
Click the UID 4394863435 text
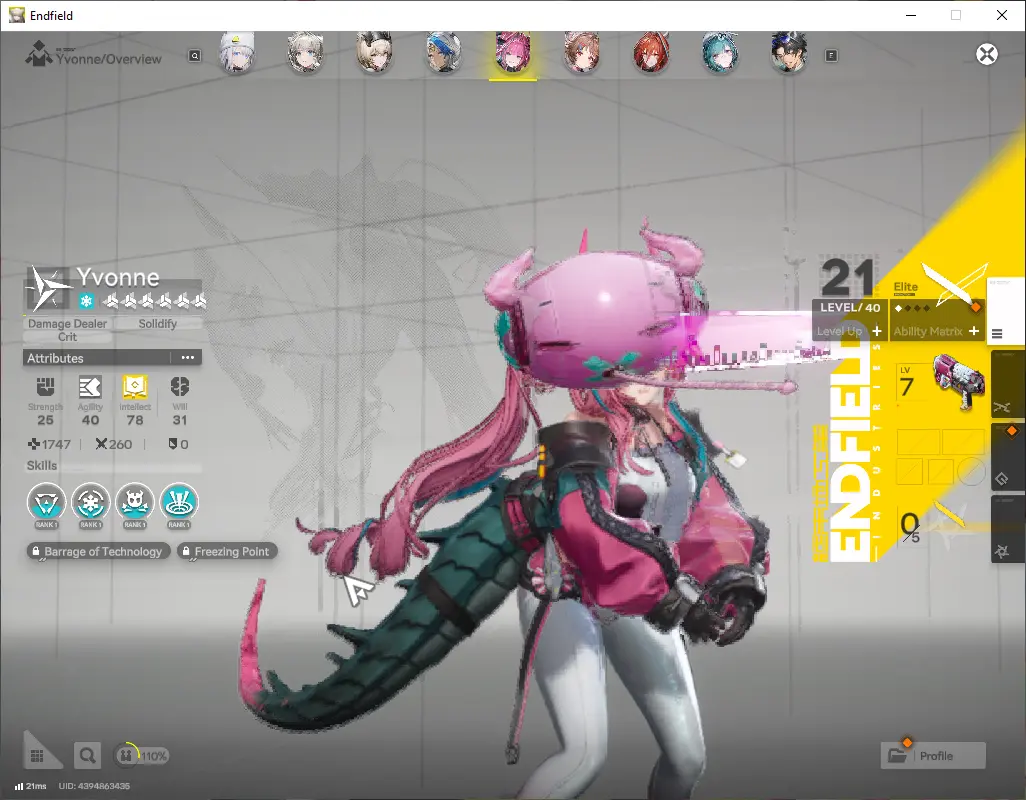pyautogui.click(x=94, y=786)
